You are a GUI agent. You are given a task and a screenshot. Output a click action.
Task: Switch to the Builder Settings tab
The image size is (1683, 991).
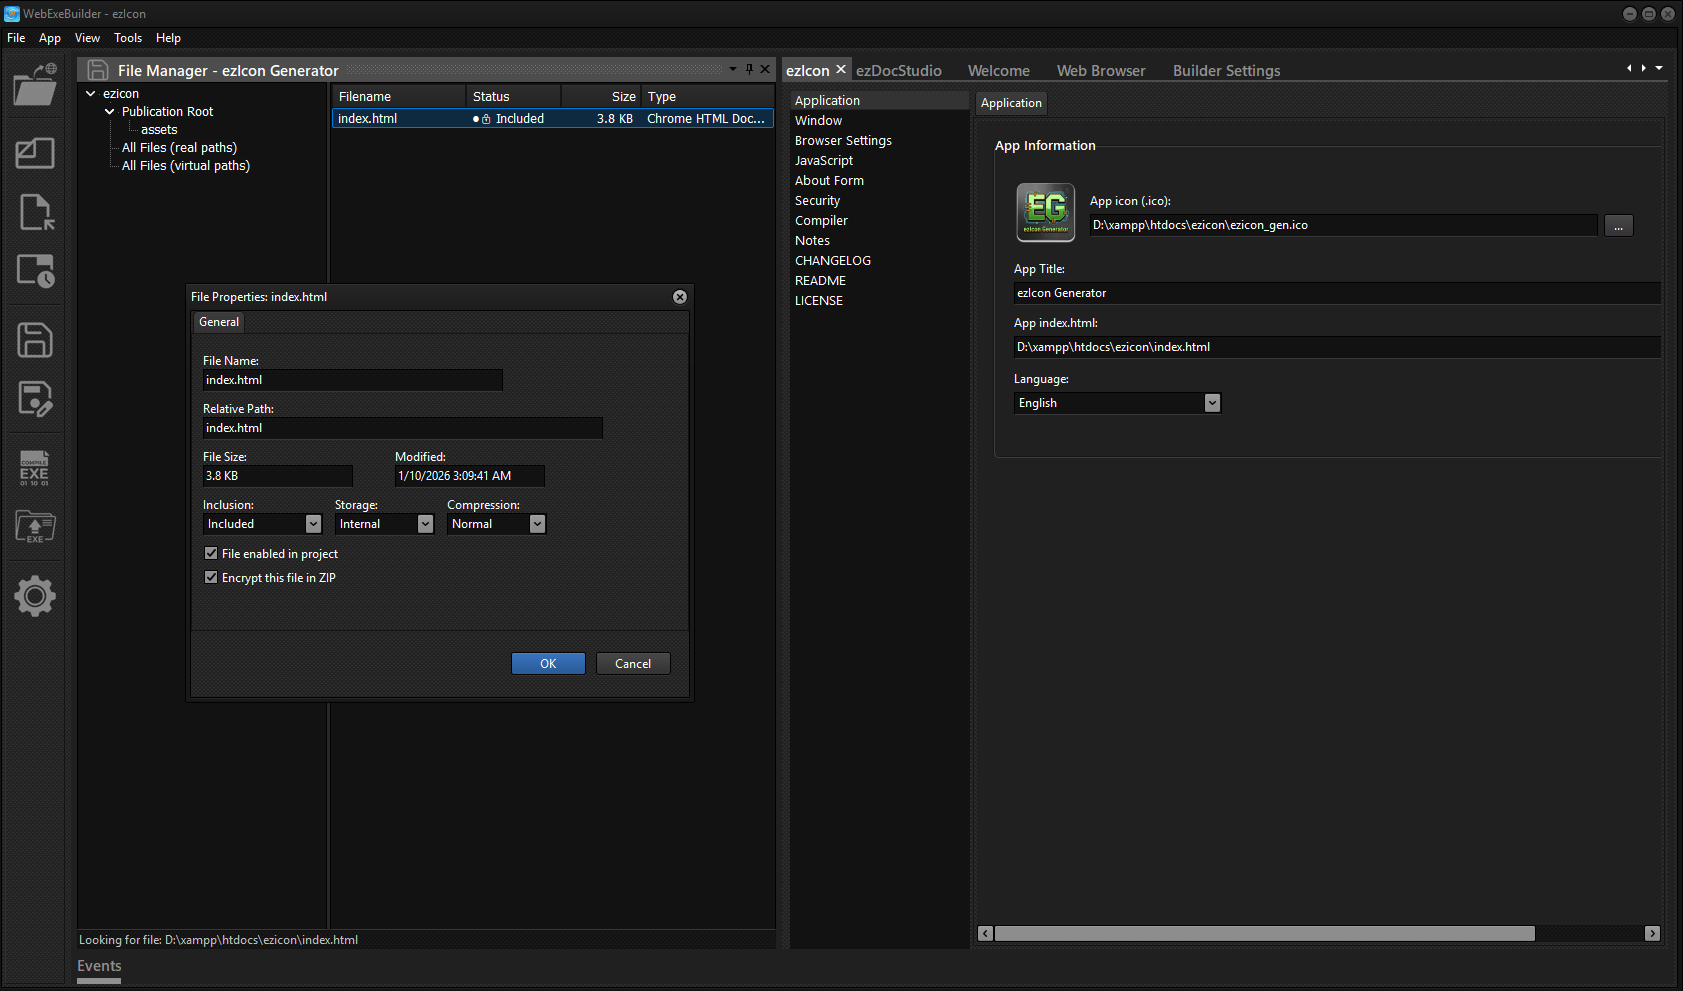coord(1226,71)
